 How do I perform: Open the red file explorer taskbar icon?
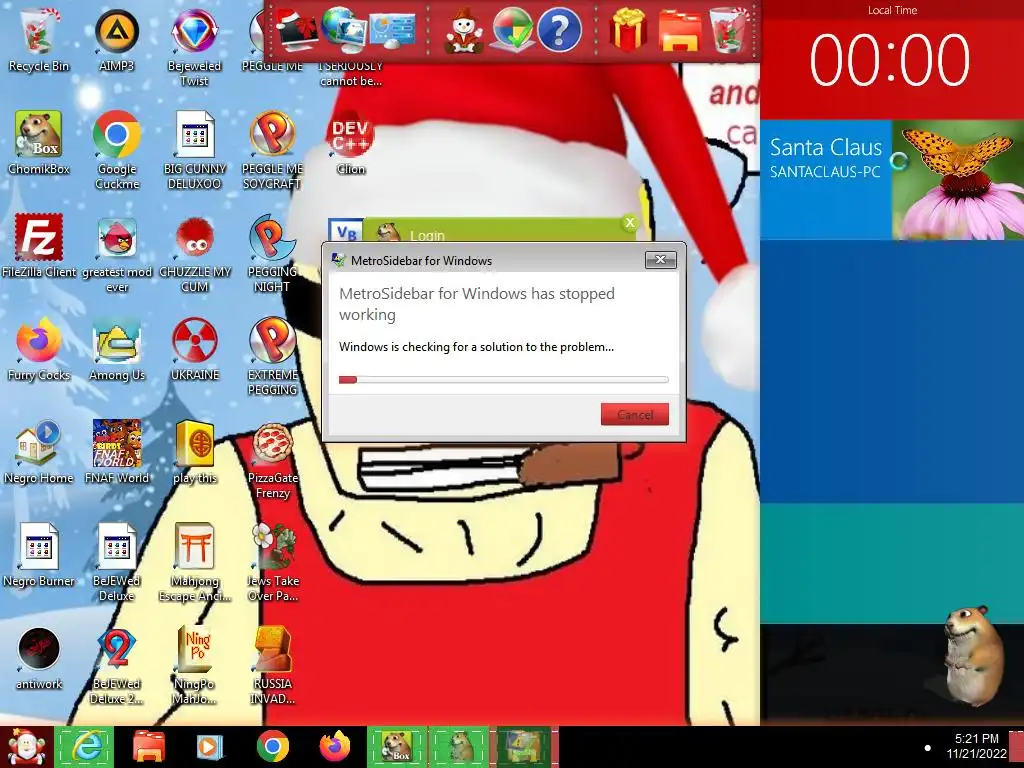pos(149,747)
